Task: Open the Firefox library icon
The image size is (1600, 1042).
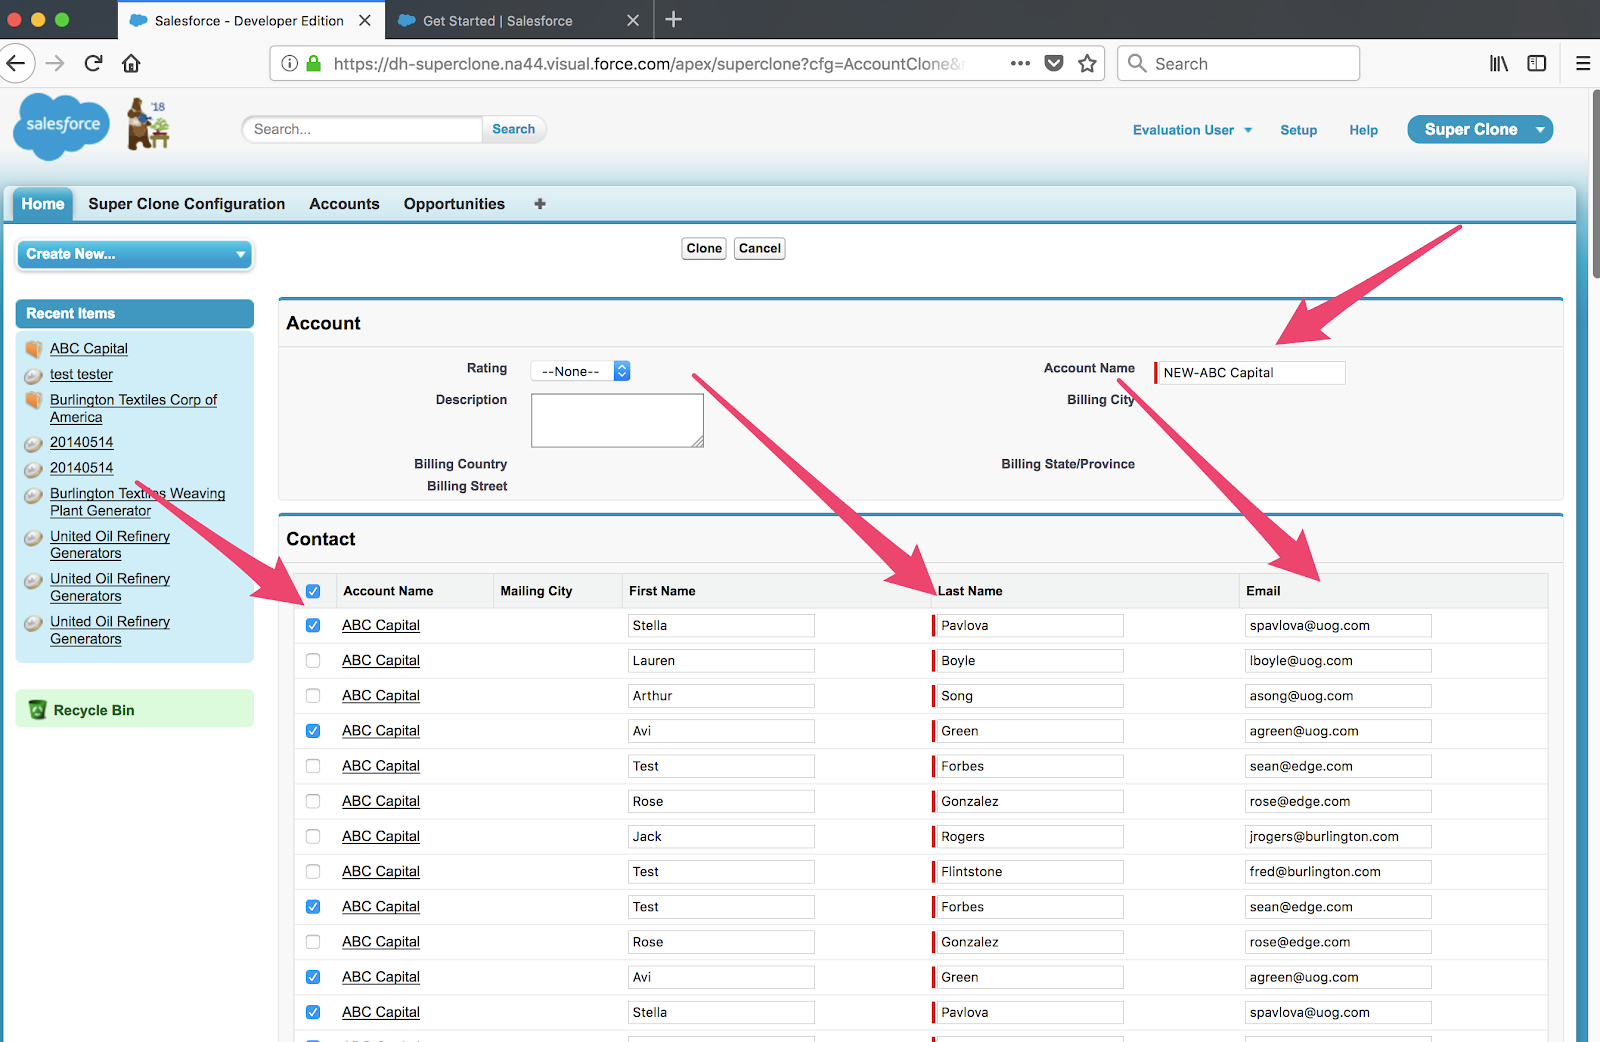Action: pos(1498,63)
